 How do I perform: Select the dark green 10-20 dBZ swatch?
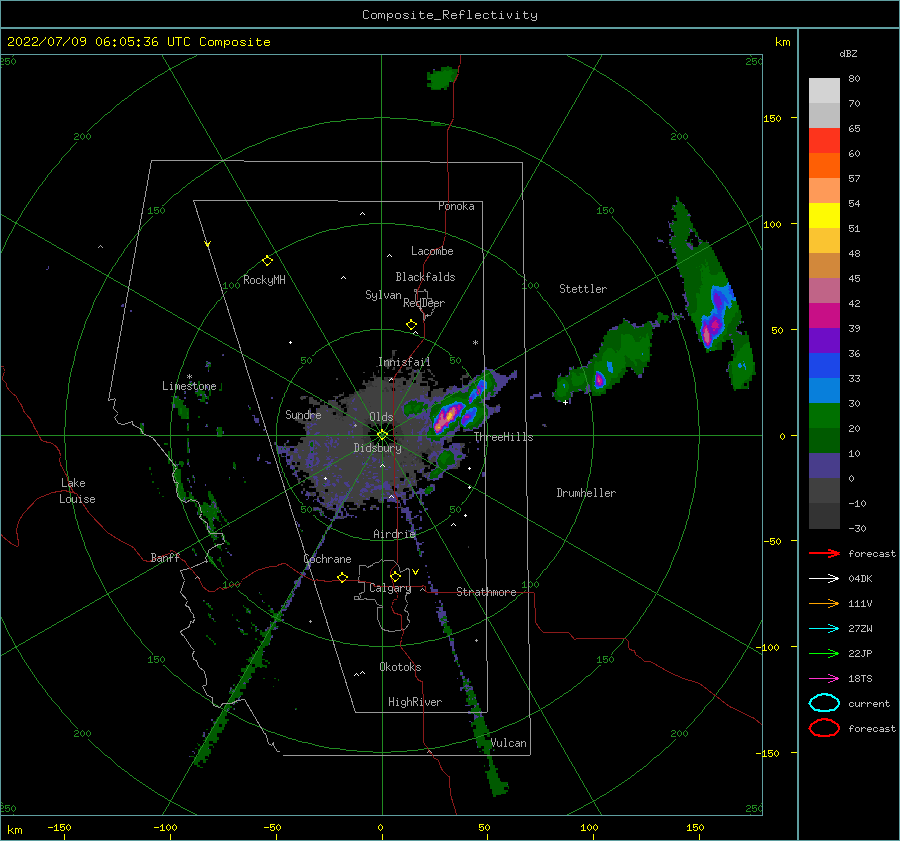point(824,441)
